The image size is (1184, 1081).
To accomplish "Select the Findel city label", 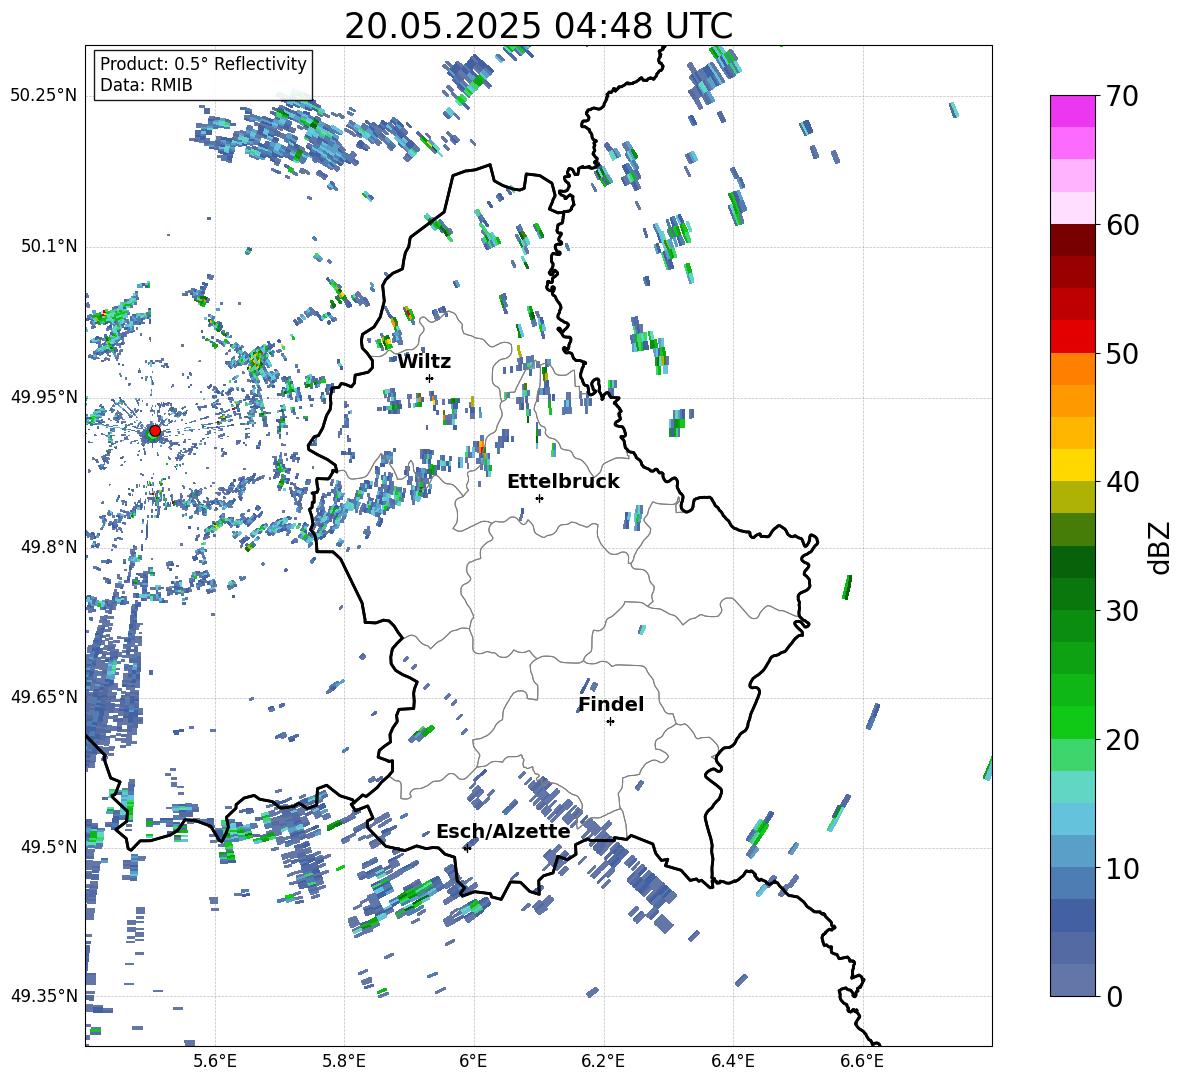I will click(x=611, y=704).
